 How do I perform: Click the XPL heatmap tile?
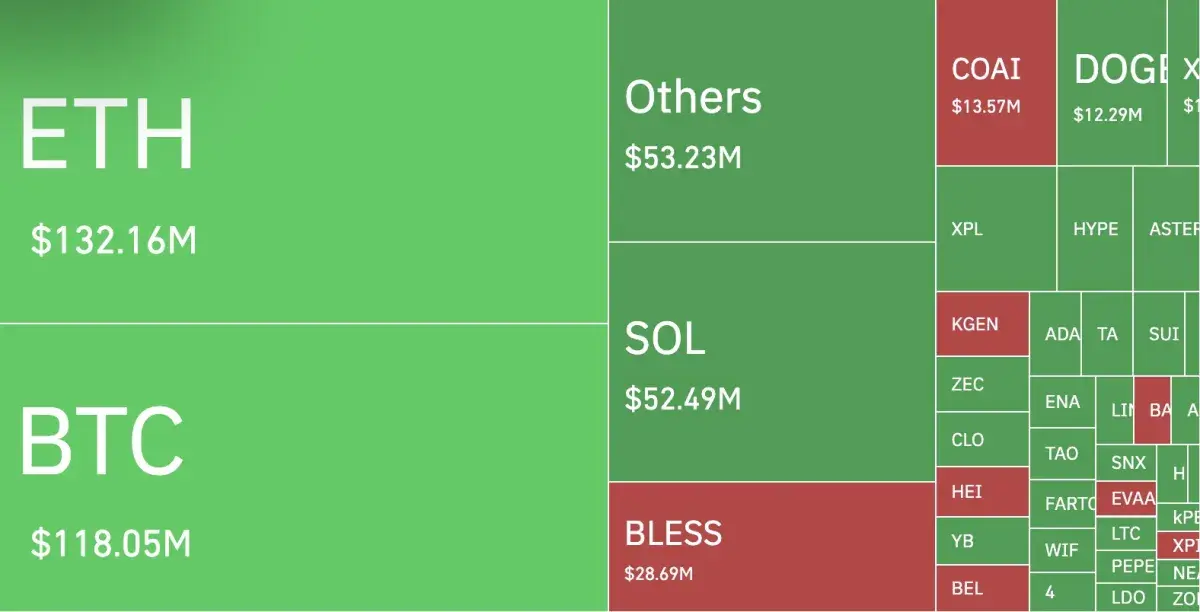[x=996, y=229]
